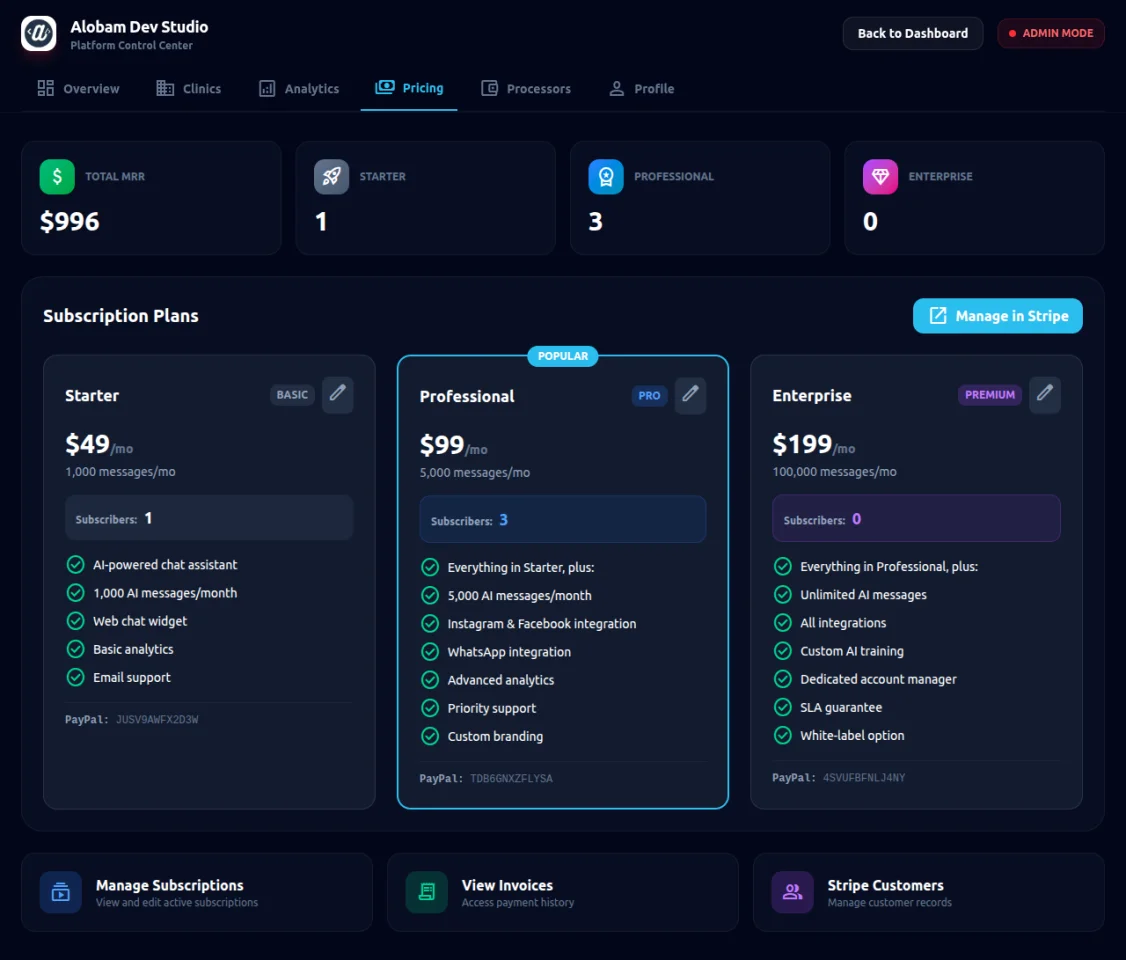Click check icon beside Email support

coord(75,677)
